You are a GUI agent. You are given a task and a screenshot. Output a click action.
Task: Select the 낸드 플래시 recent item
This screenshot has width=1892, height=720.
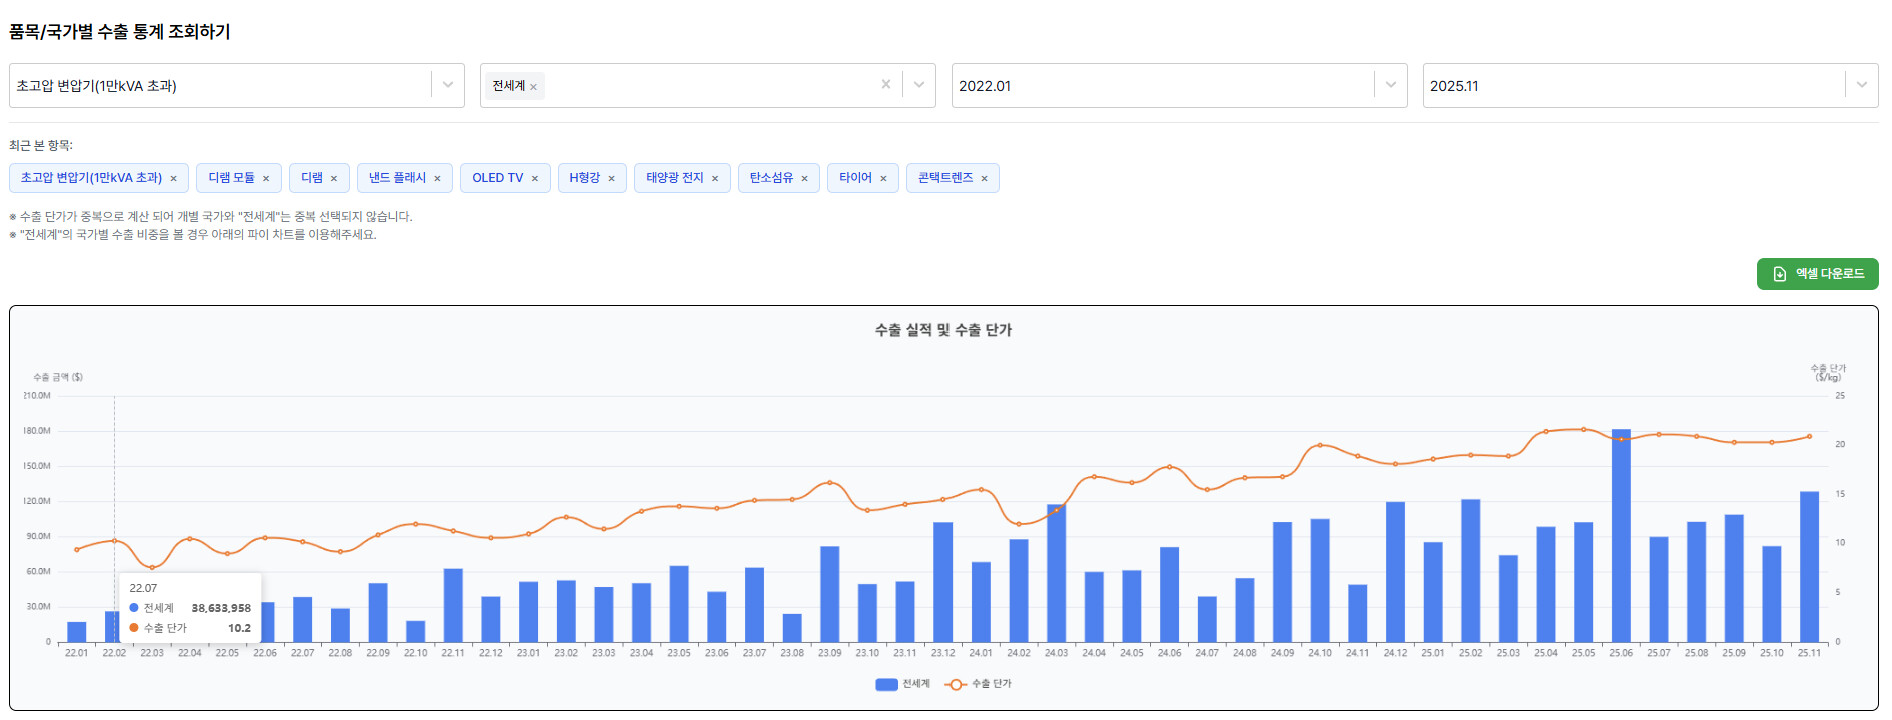tap(397, 178)
